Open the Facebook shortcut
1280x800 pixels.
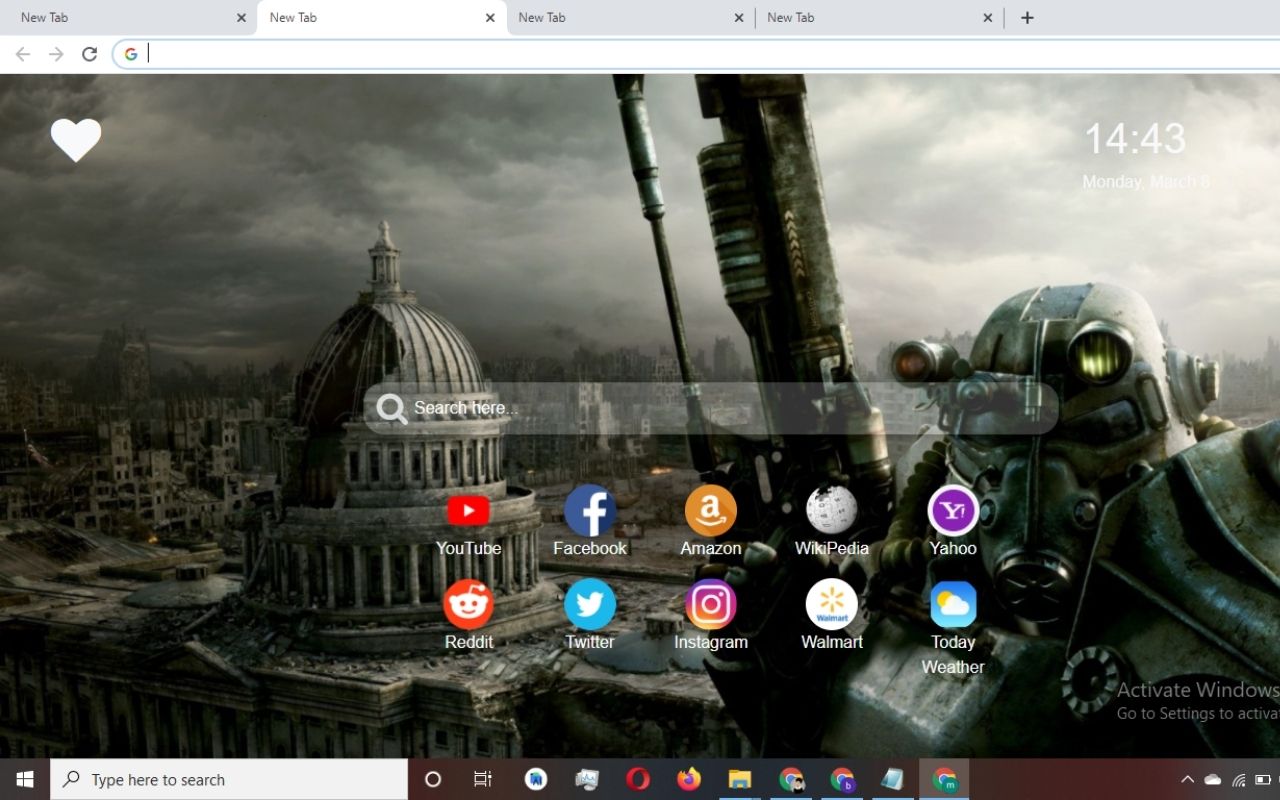click(x=589, y=509)
